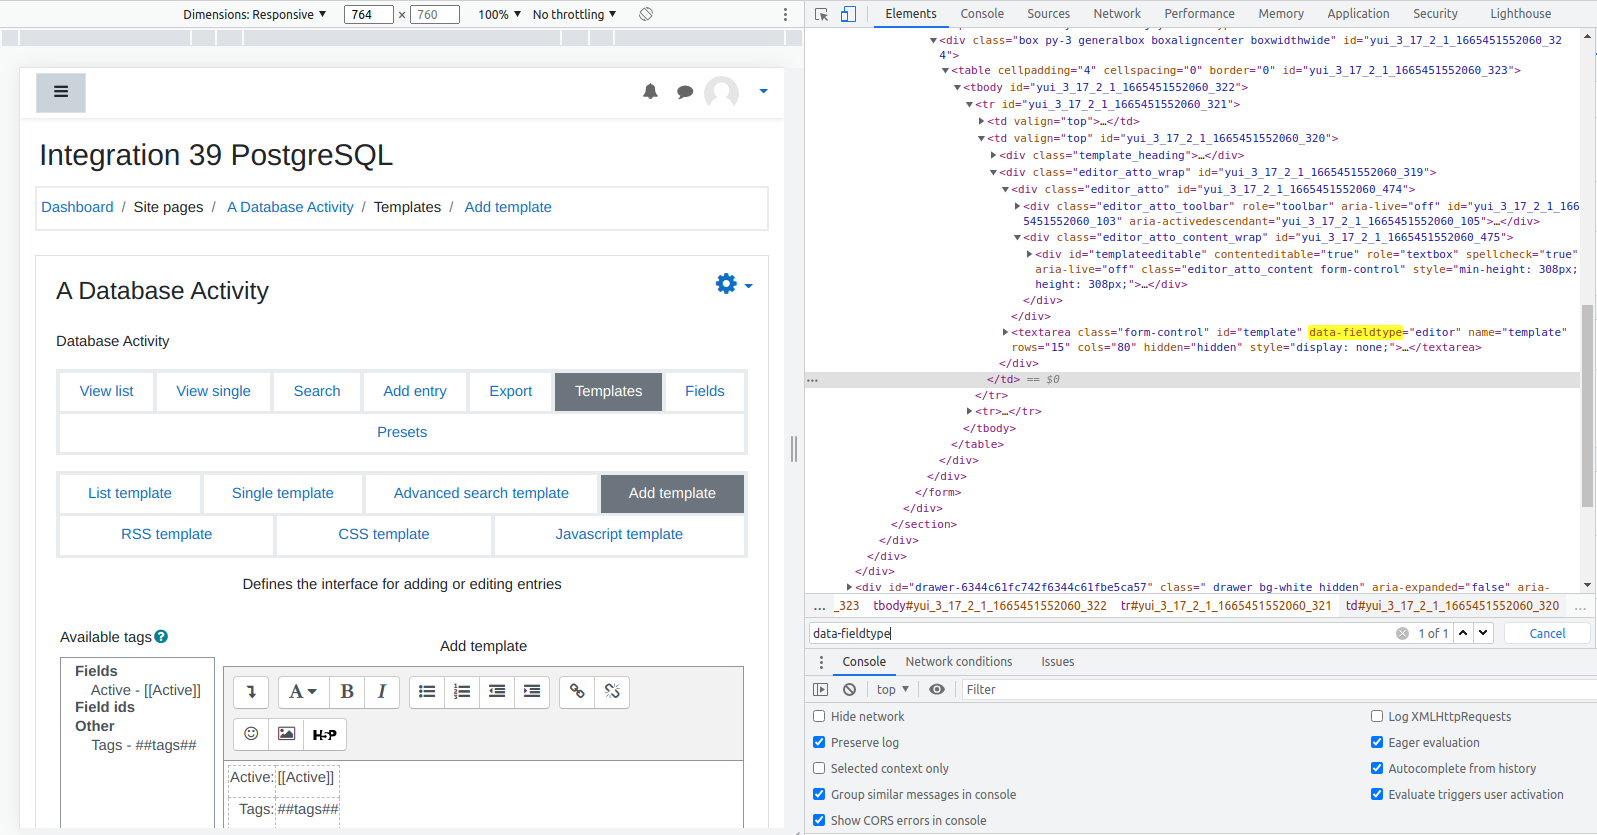Screen dimensions: 1597x835
Task: Go to previous search result
Action: pos(1463,633)
